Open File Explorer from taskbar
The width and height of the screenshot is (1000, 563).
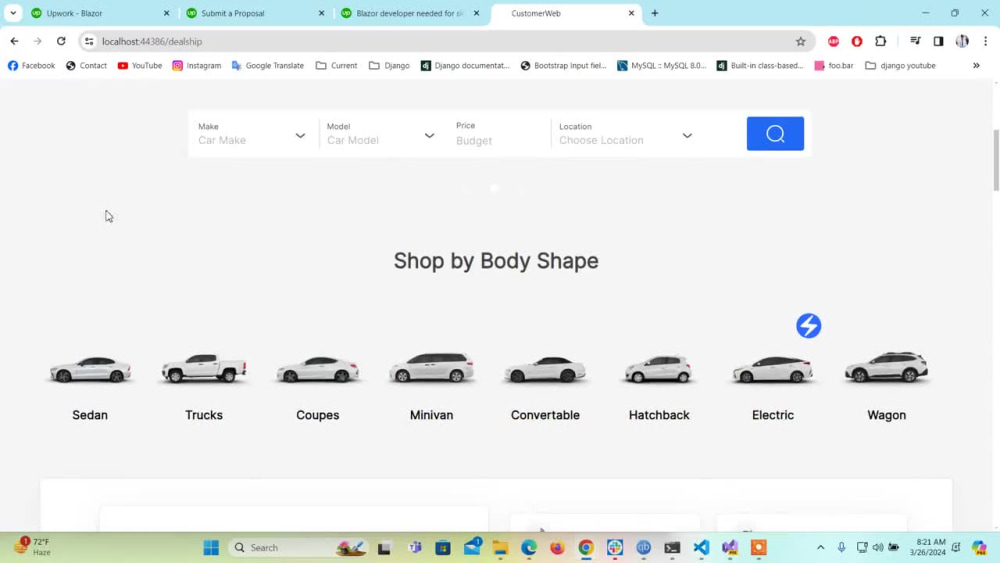[x=500, y=547]
